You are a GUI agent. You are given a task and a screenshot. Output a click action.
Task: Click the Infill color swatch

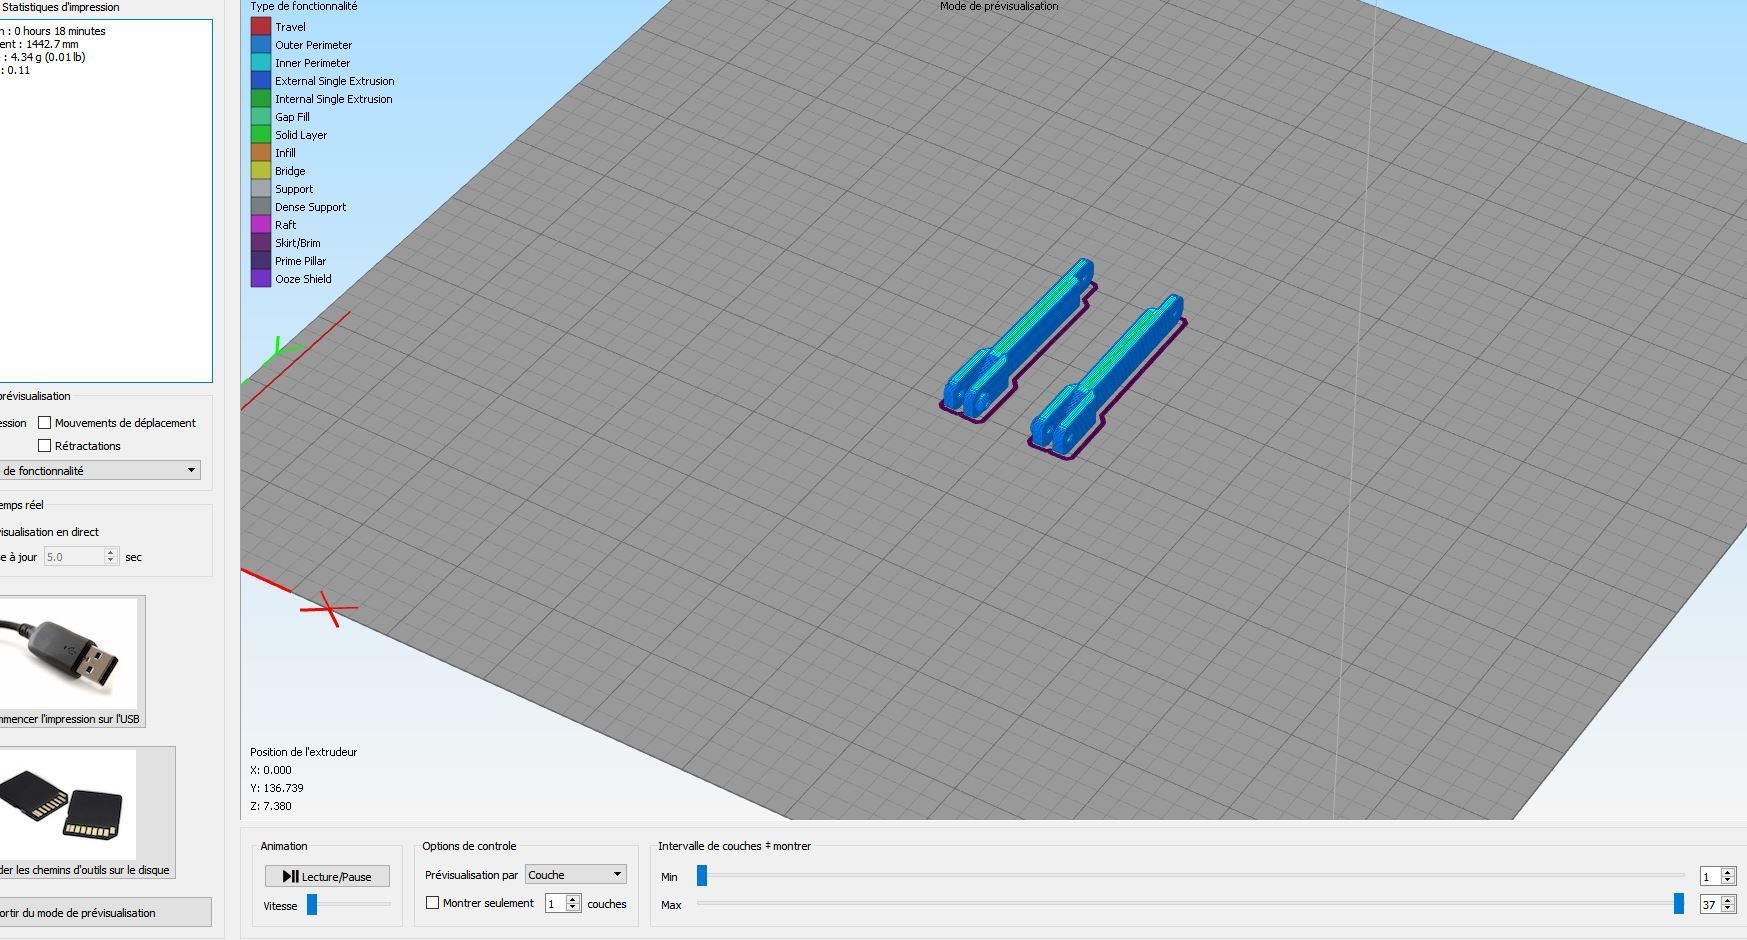pyautogui.click(x=261, y=153)
